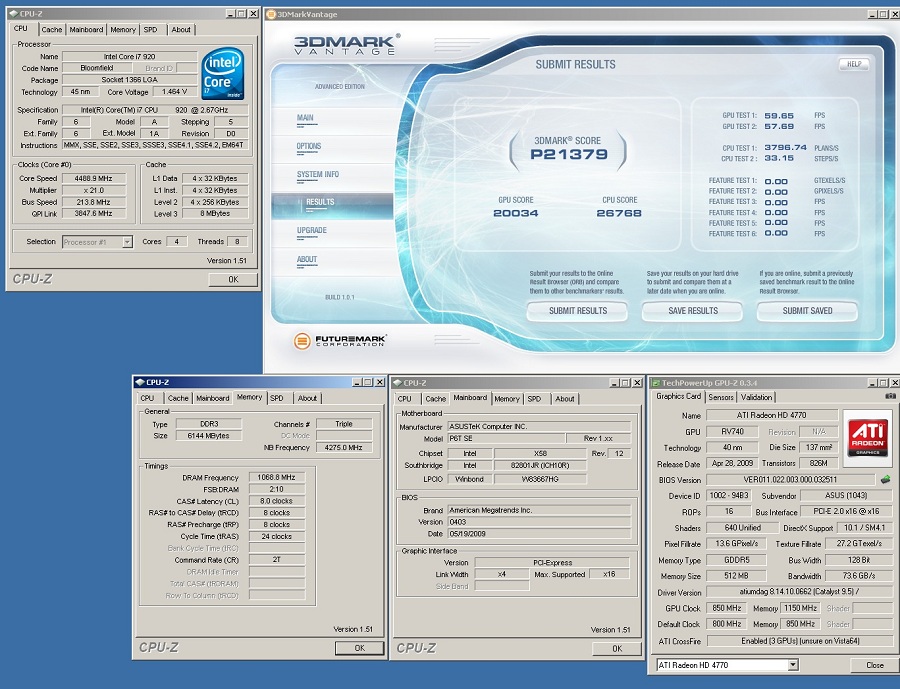Screen dimensions: 900x689
Task: Click the NB Frequency 4275.0 MHz value
Action: pyautogui.click(x=343, y=447)
